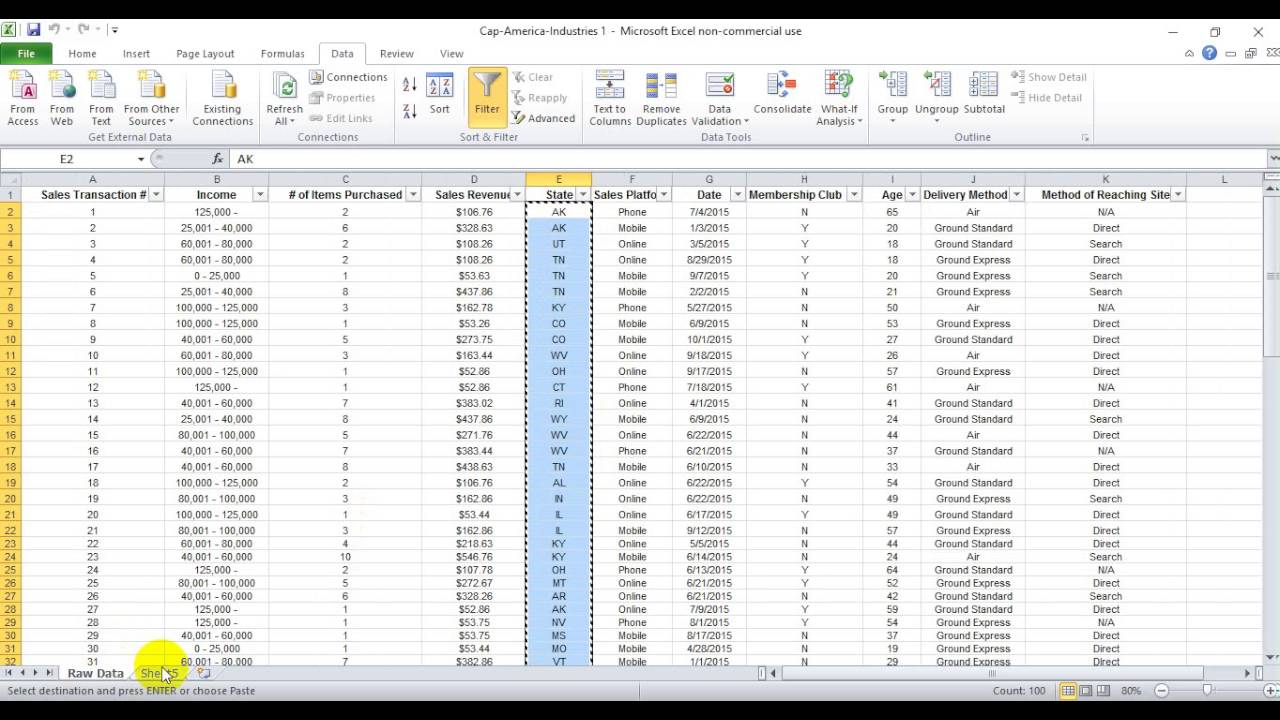
Task: Click Text to Columns
Action: 610,98
